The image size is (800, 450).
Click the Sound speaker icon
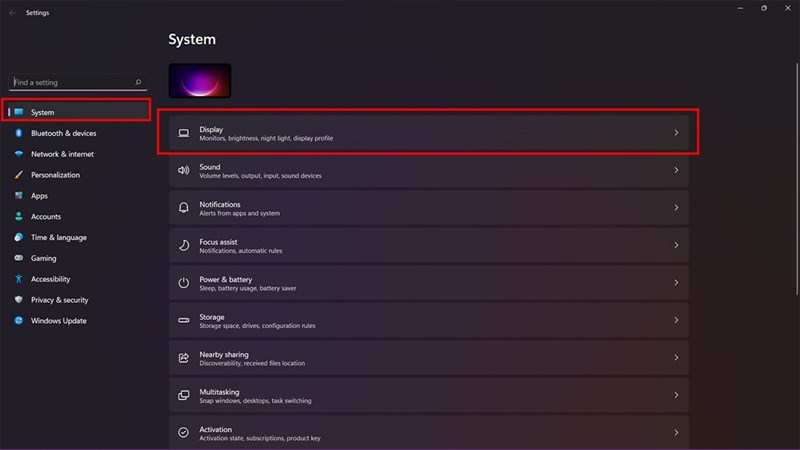click(x=184, y=170)
